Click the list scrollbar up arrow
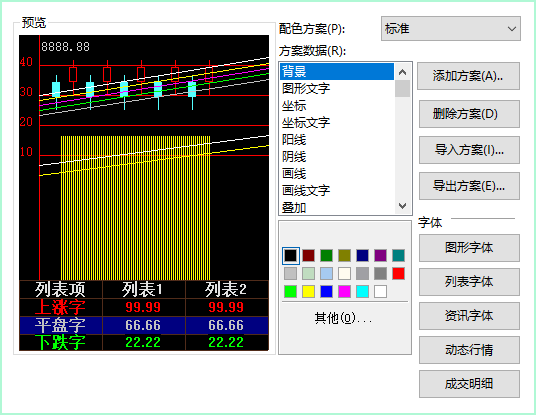The width and height of the screenshot is (536, 415). coord(403,72)
